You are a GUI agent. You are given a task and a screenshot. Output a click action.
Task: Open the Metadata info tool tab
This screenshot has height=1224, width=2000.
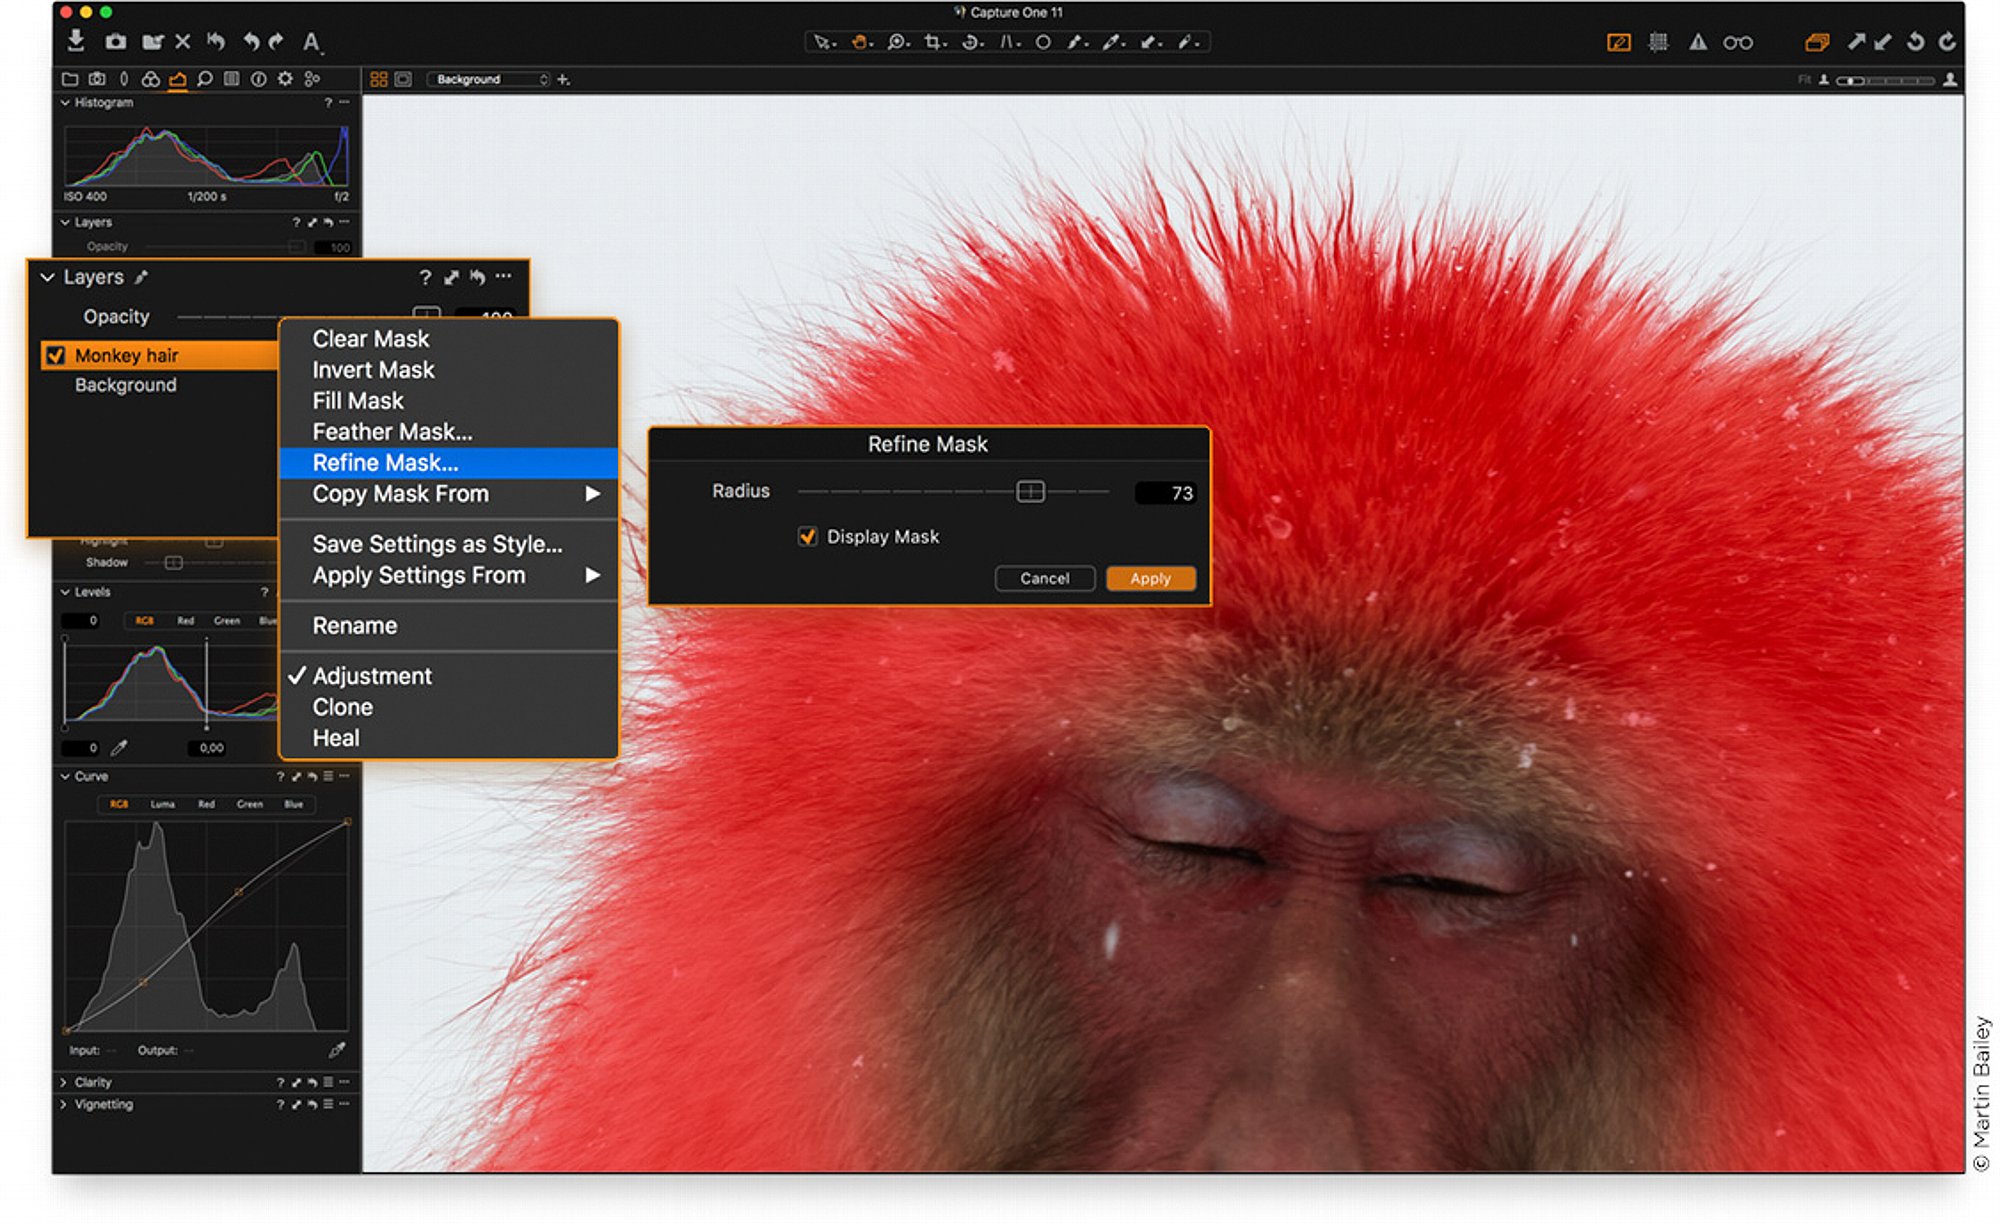(x=258, y=79)
